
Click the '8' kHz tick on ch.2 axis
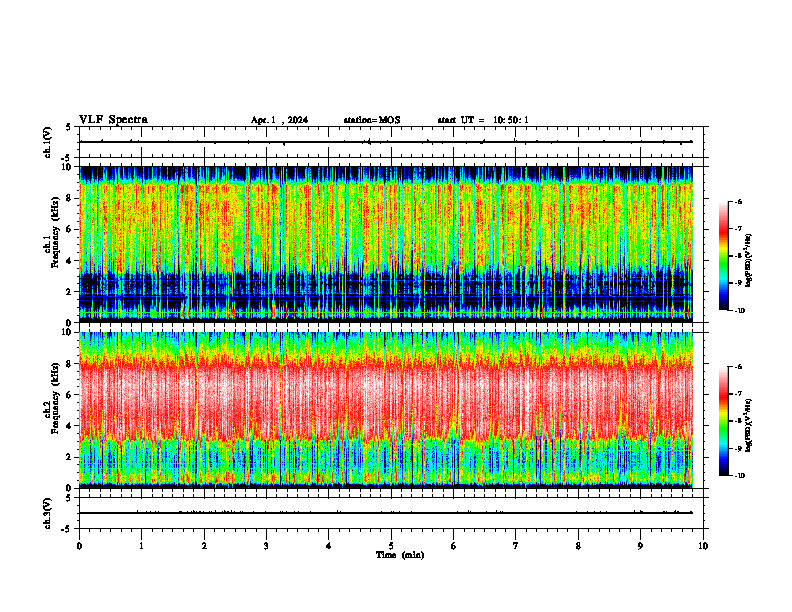70,364
